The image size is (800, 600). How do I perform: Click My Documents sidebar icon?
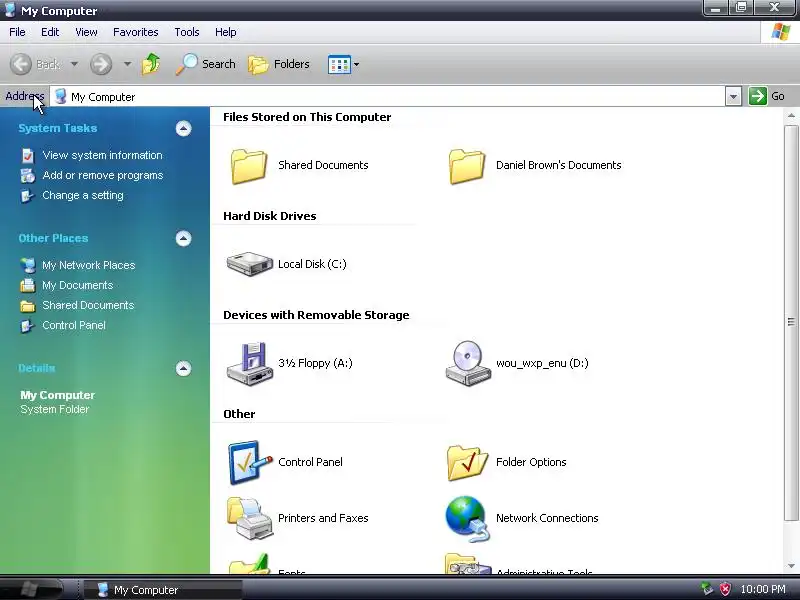pos(28,285)
